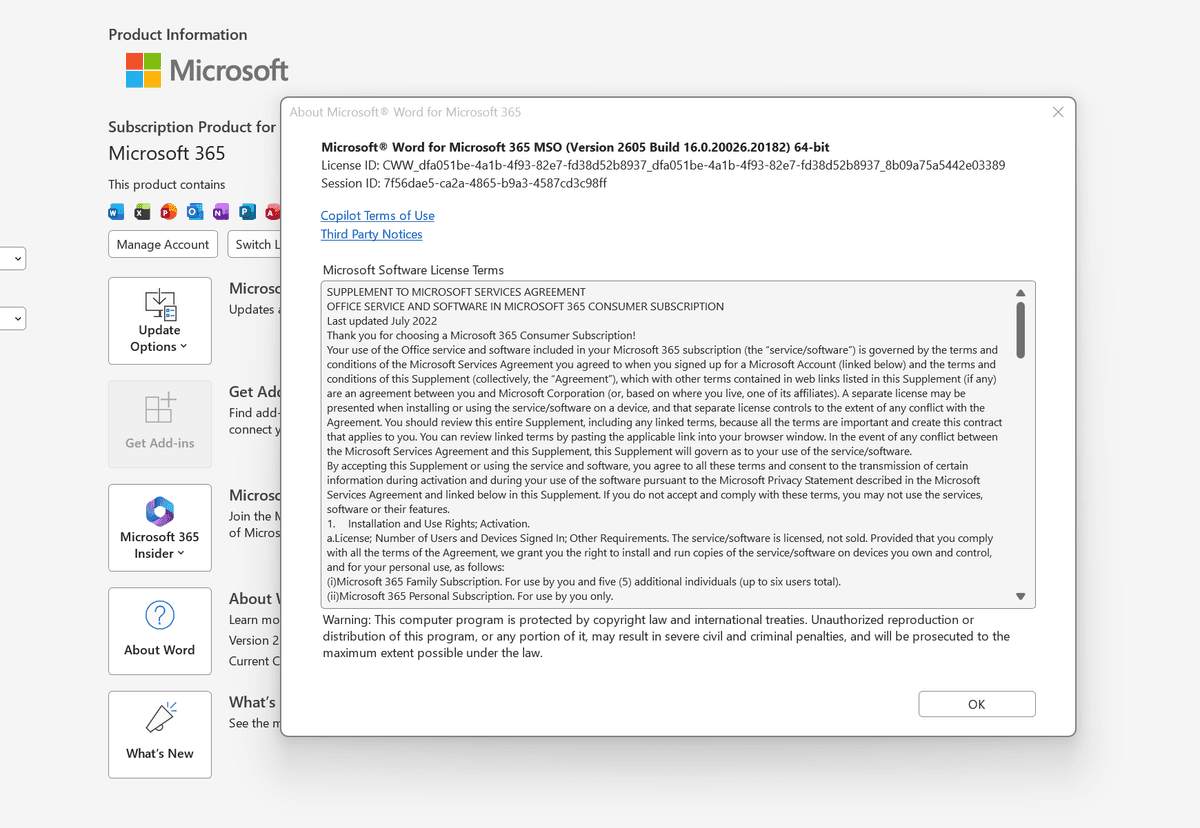Click the 'Last updated July 2022' line
Viewport: 1200px width, 828px height.
tap(382, 321)
